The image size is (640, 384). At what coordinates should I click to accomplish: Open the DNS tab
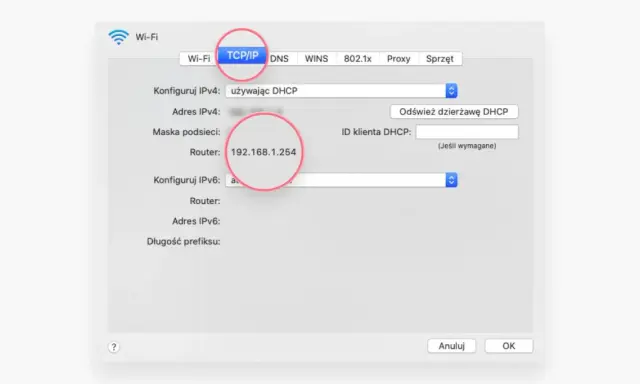280,59
